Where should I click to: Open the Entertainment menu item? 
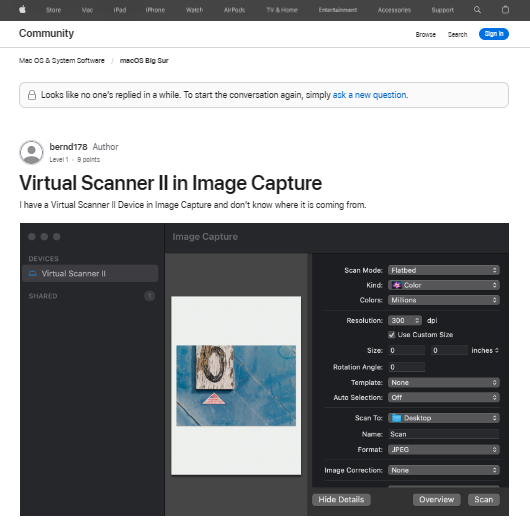coord(338,10)
